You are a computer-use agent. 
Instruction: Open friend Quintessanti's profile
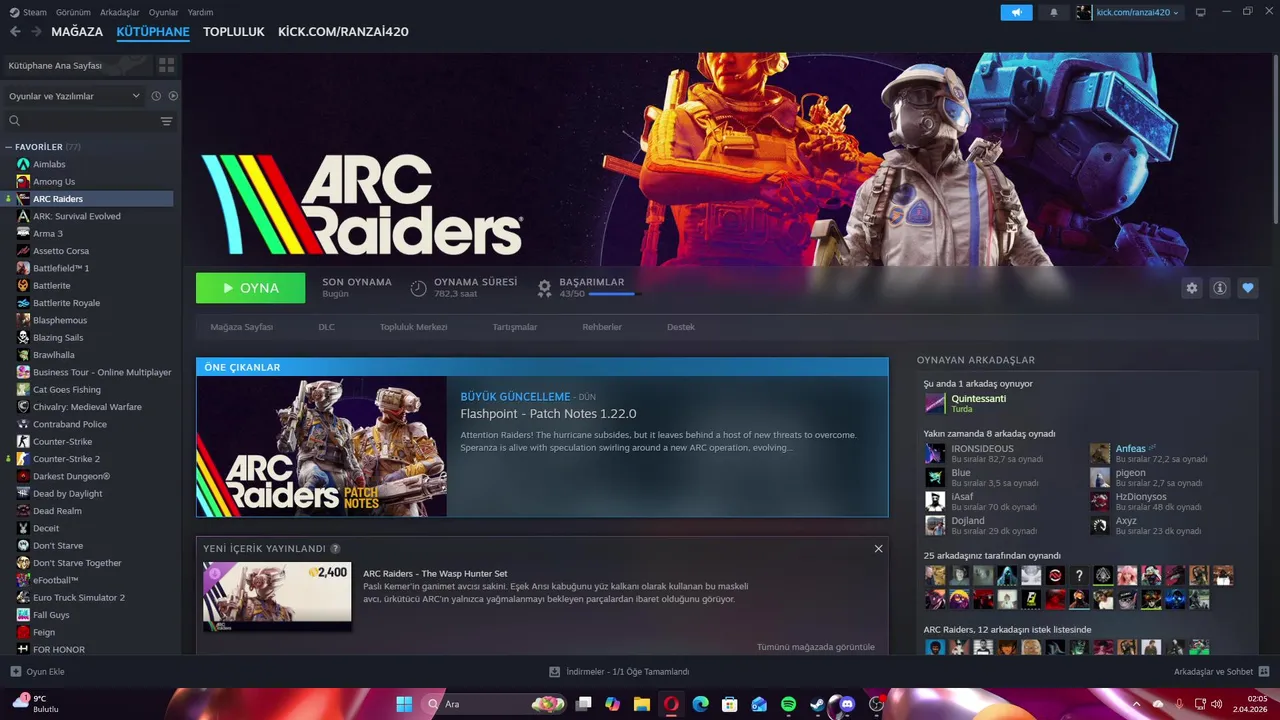(978, 399)
